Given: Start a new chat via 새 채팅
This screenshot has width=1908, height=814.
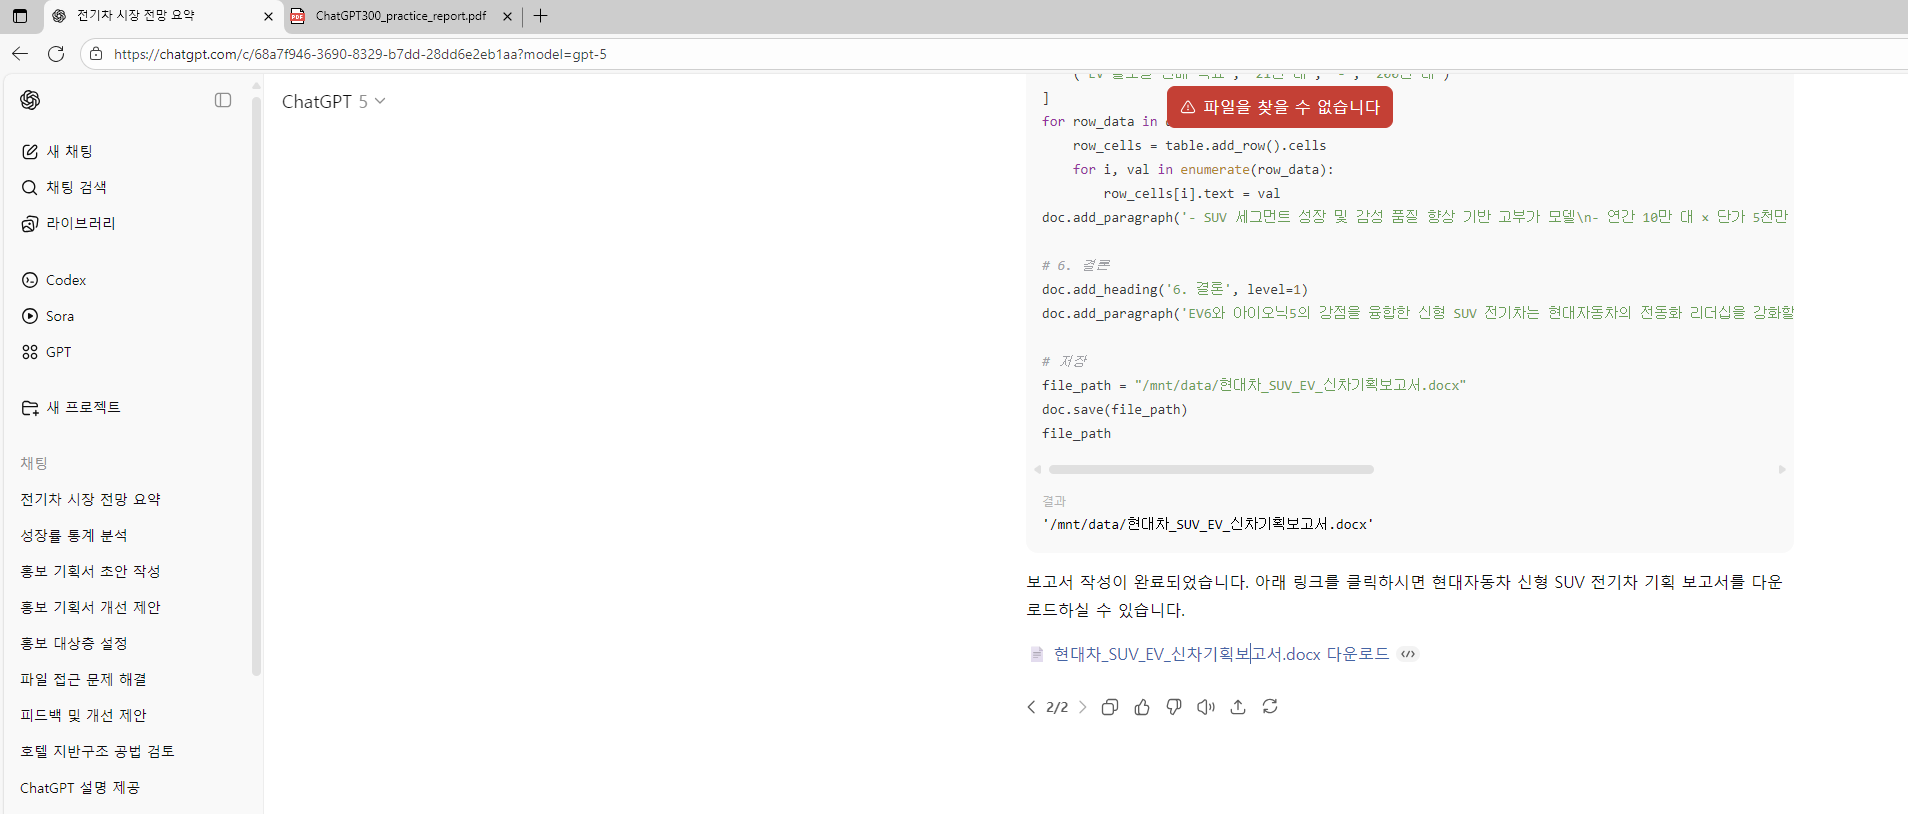Looking at the screenshot, I should click(x=57, y=151).
